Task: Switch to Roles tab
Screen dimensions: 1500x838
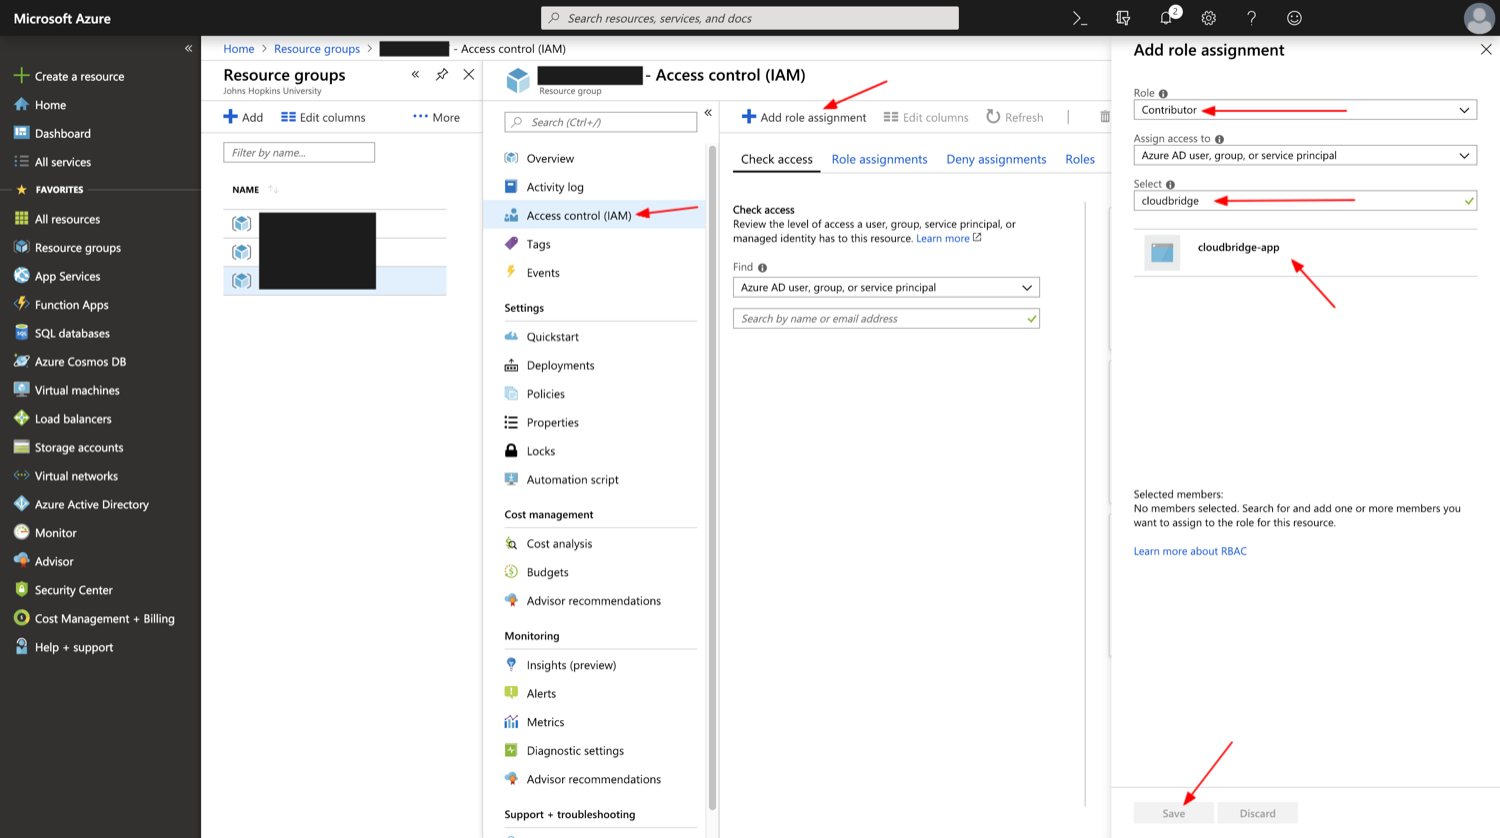Action: click(1080, 159)
